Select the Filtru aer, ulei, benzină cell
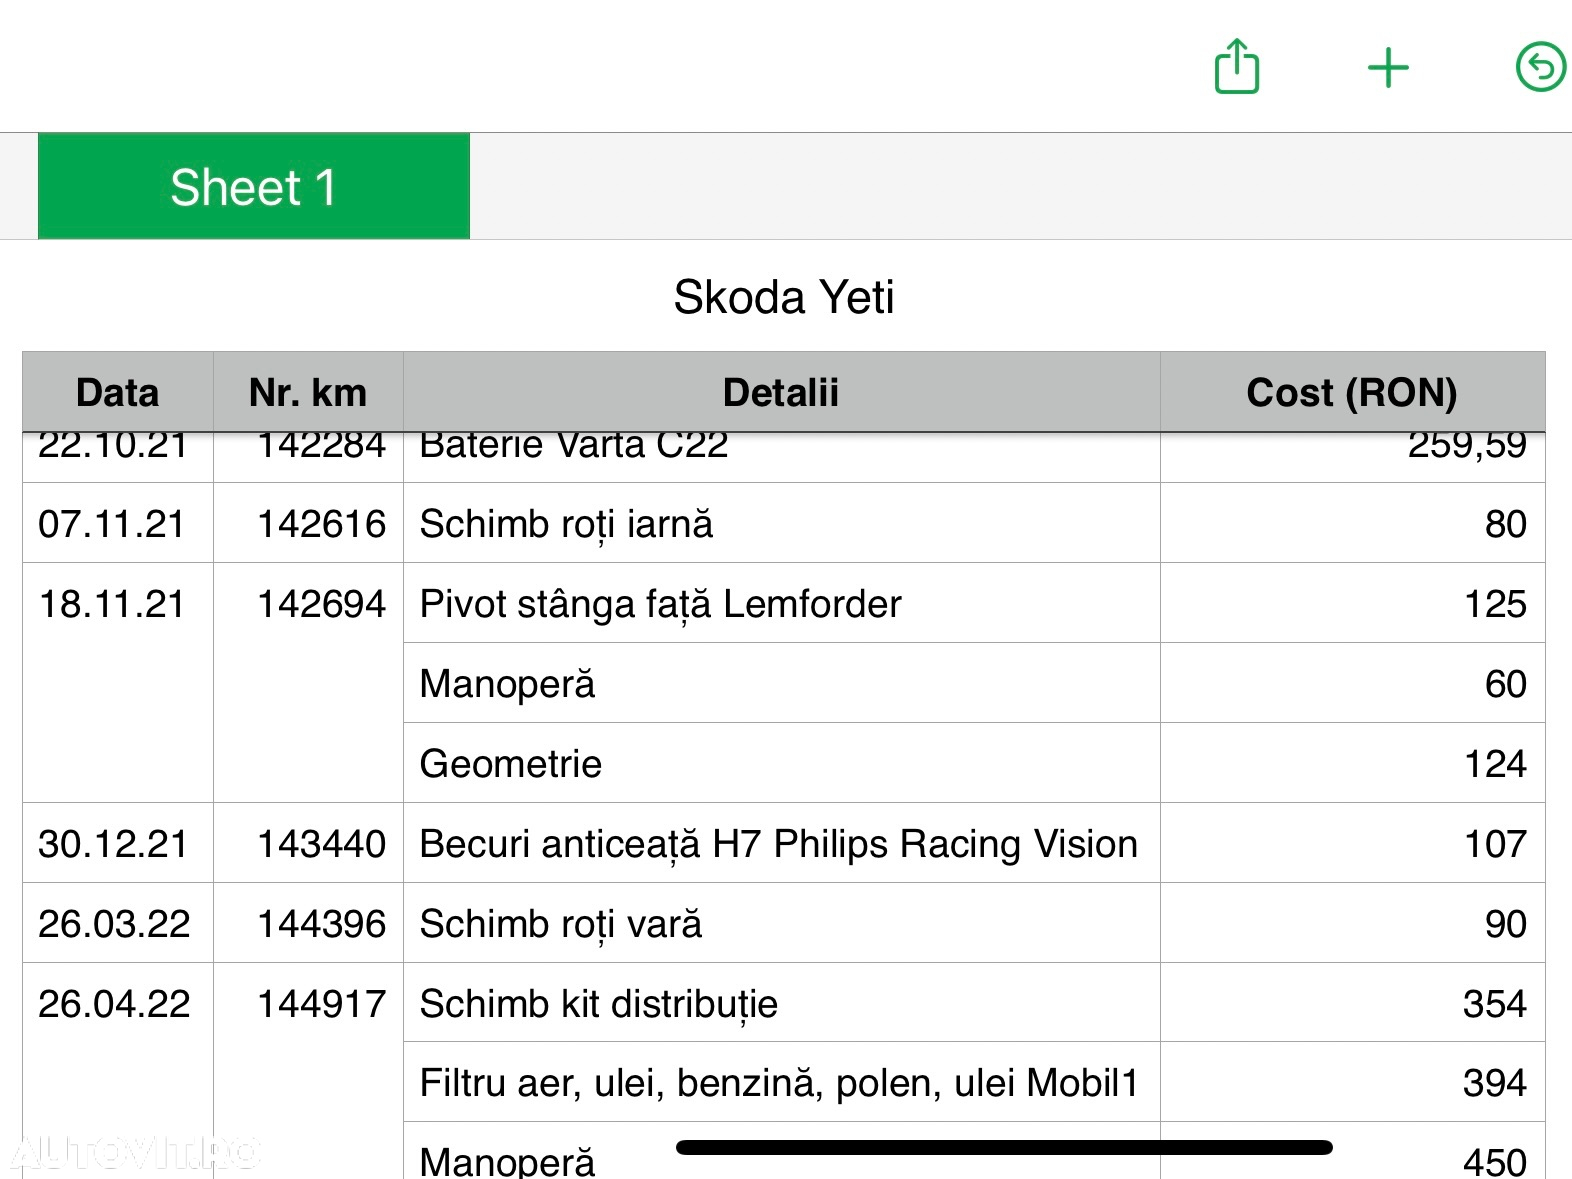 point(781,1082)
